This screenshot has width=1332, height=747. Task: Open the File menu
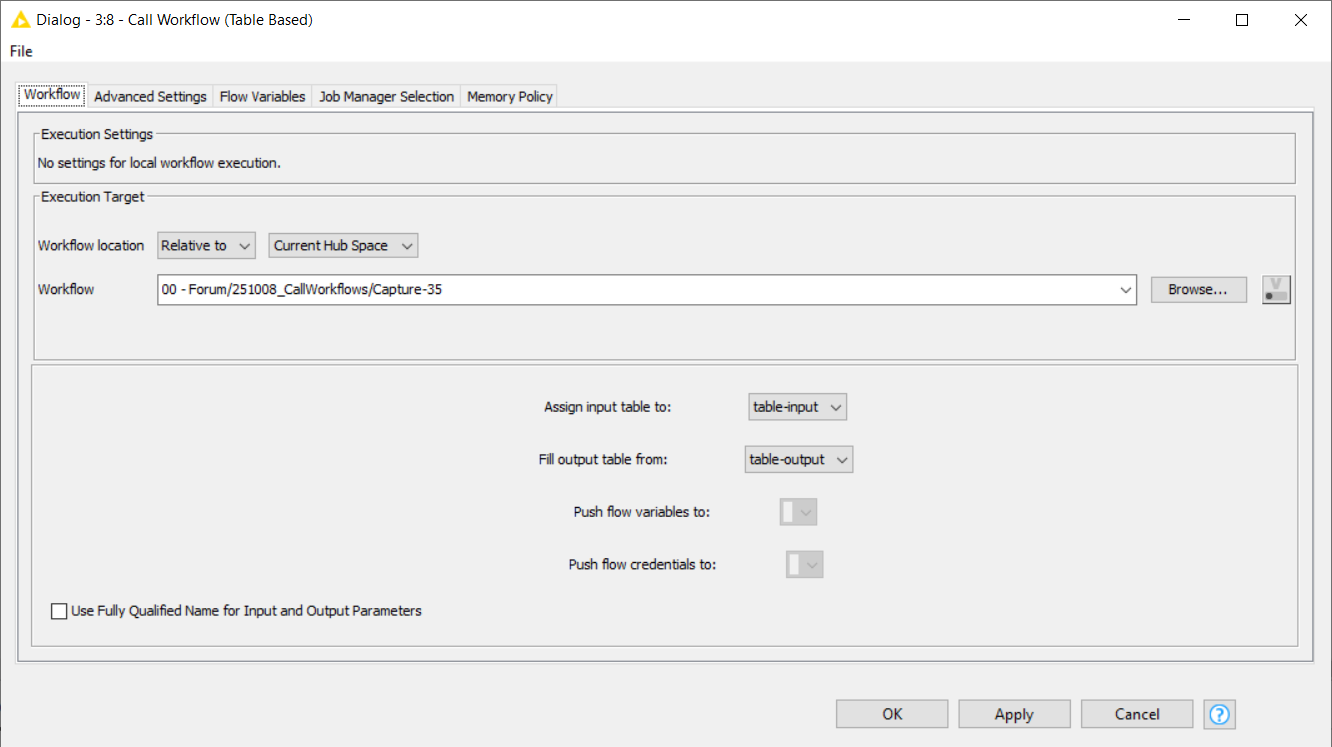coord(21,51)
